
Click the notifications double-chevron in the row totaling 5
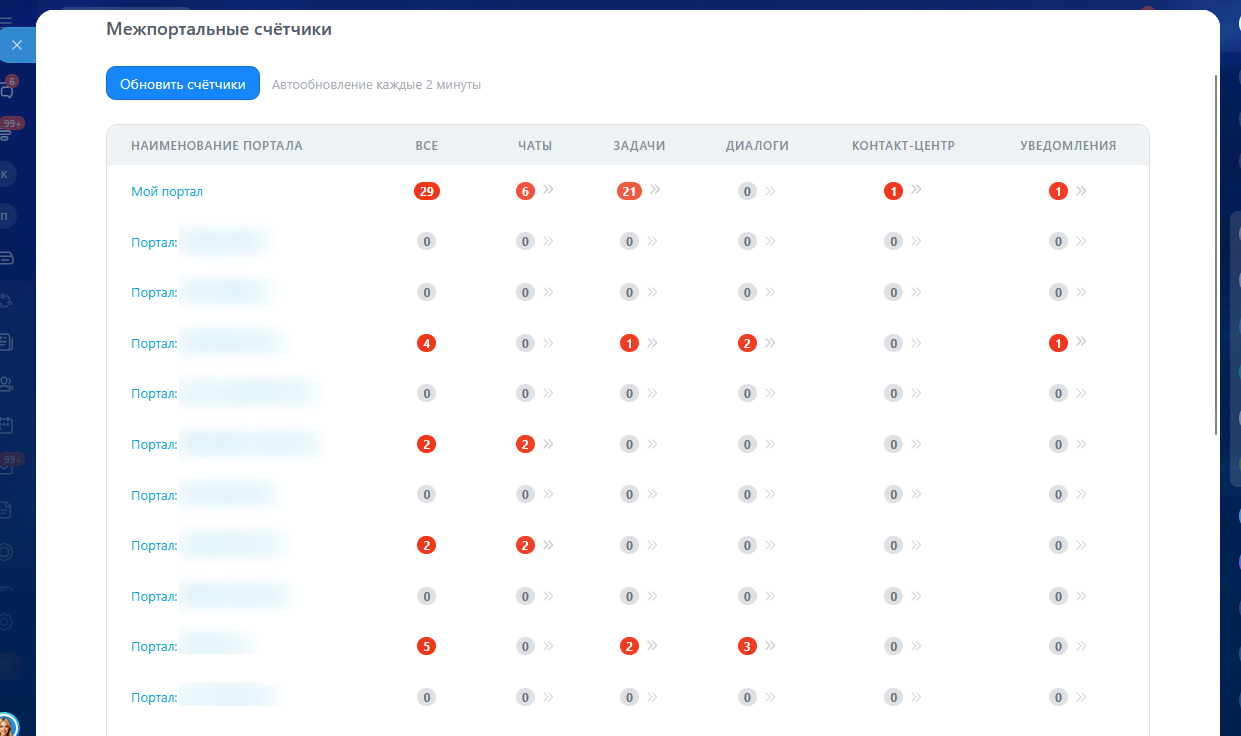click(1081, 646)
